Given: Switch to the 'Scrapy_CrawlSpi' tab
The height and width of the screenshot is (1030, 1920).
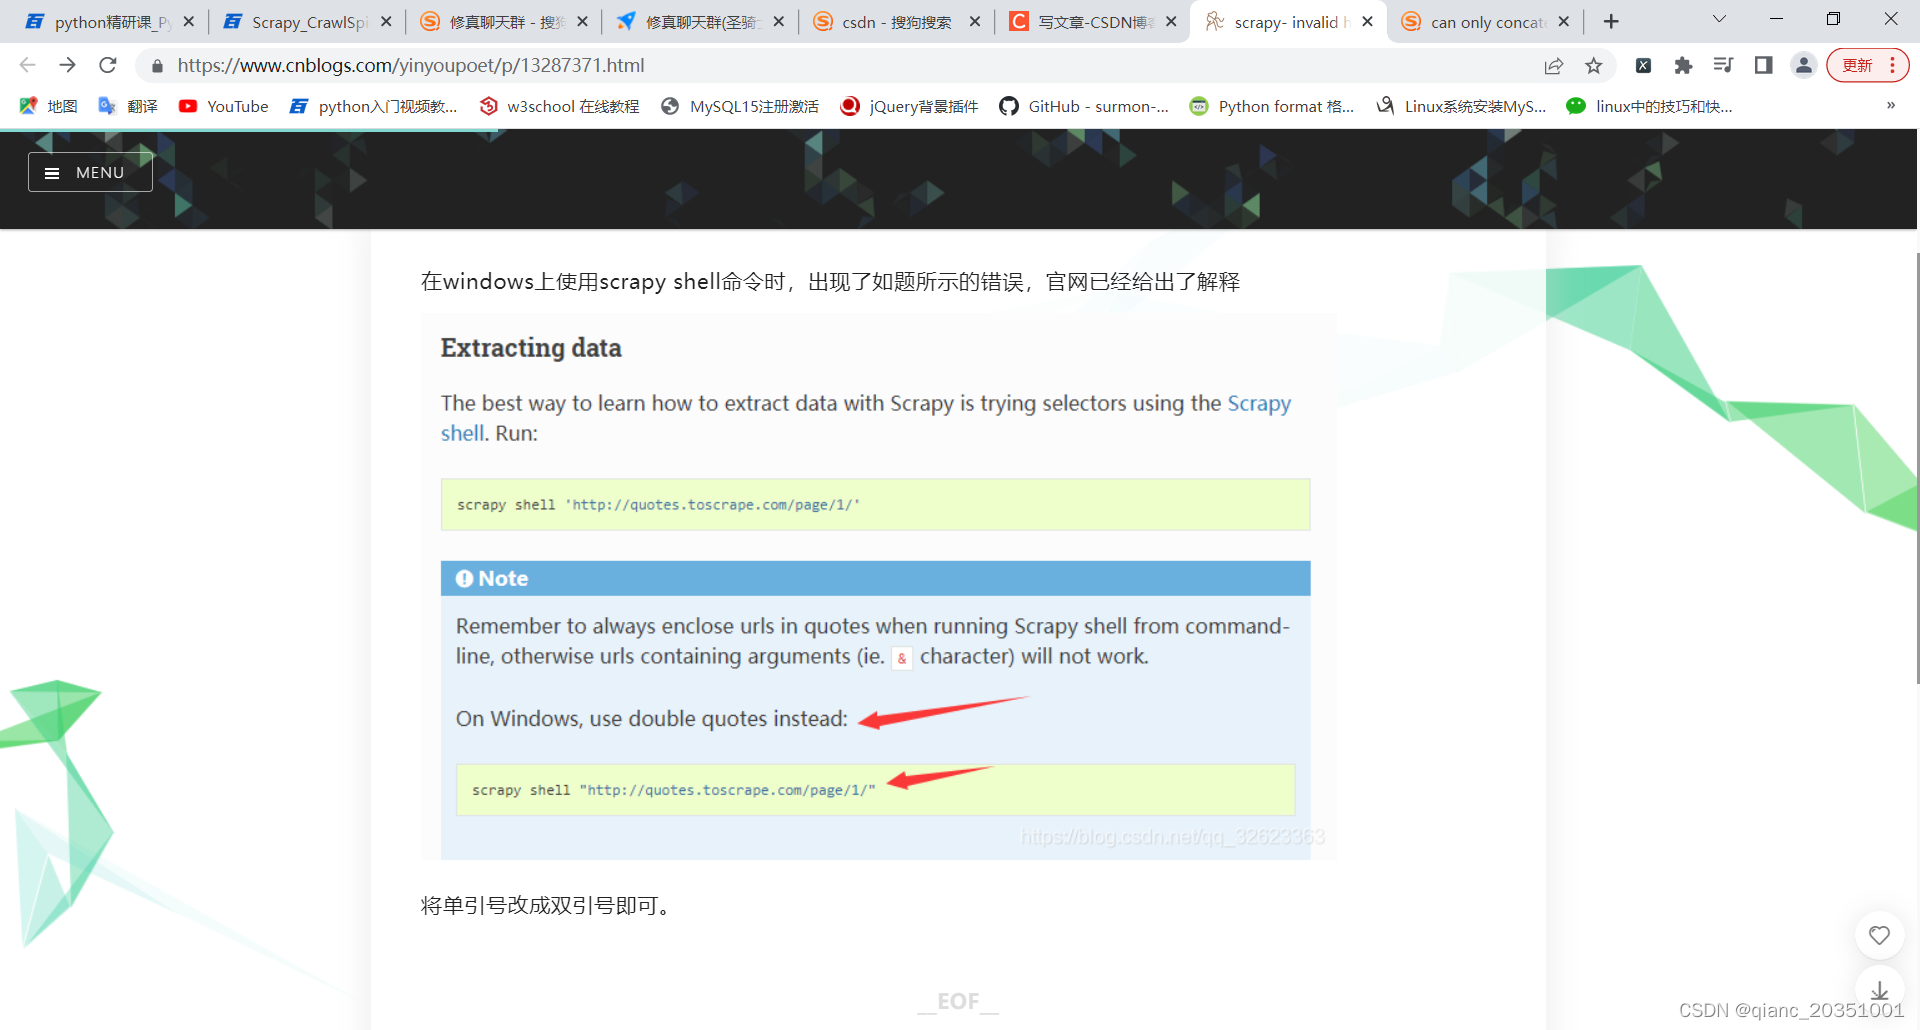Looking at the screenshot, I should (295, 20).
